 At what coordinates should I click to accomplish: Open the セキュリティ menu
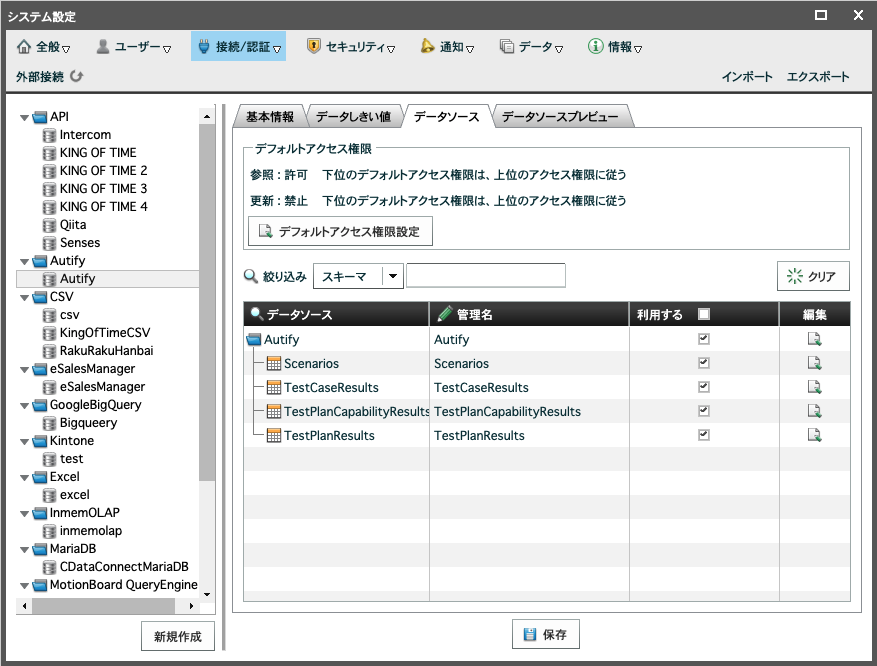click(351, 47)
